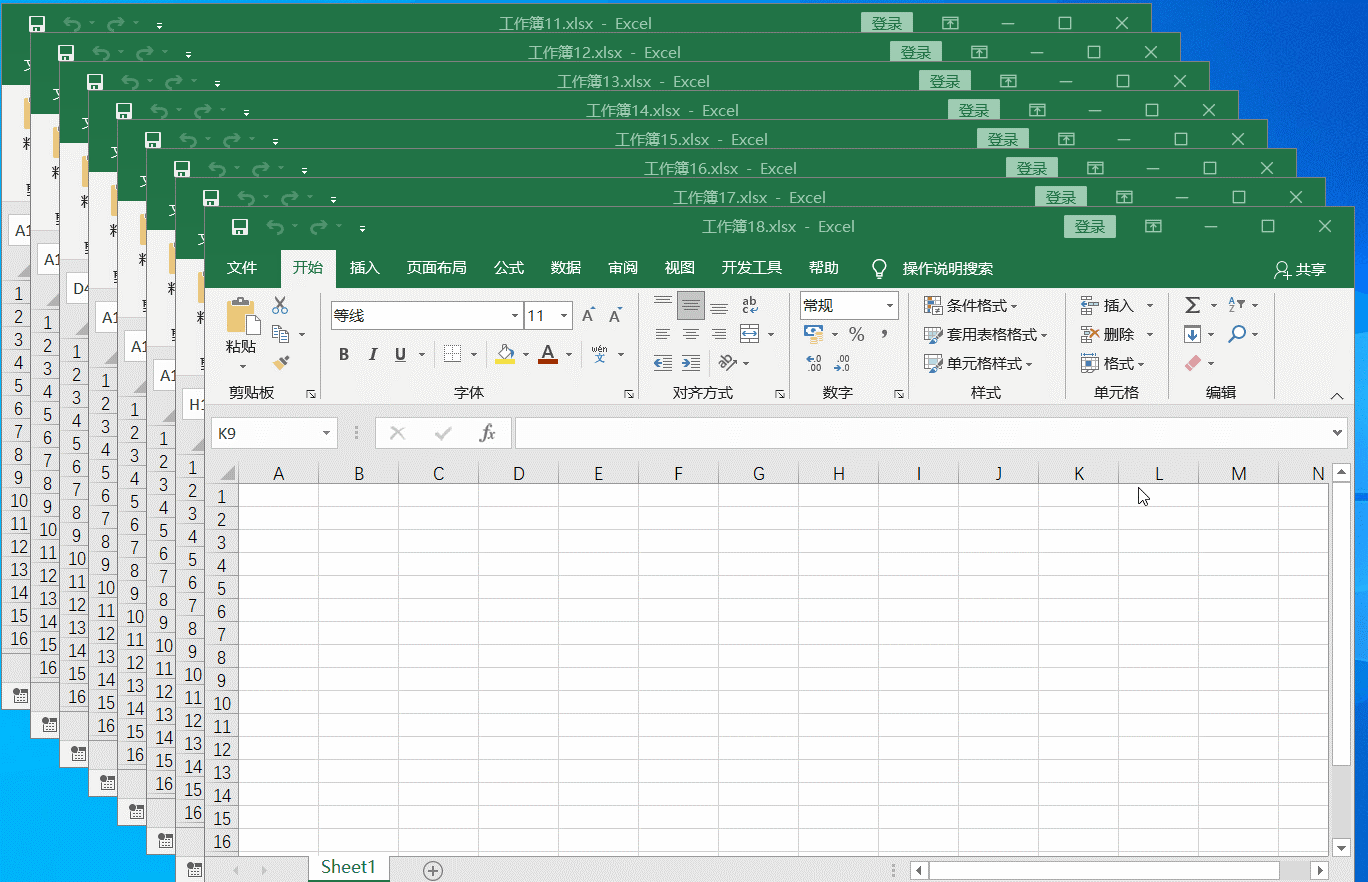Click the 登录 button in 工作簿18

coord(1089,227)
